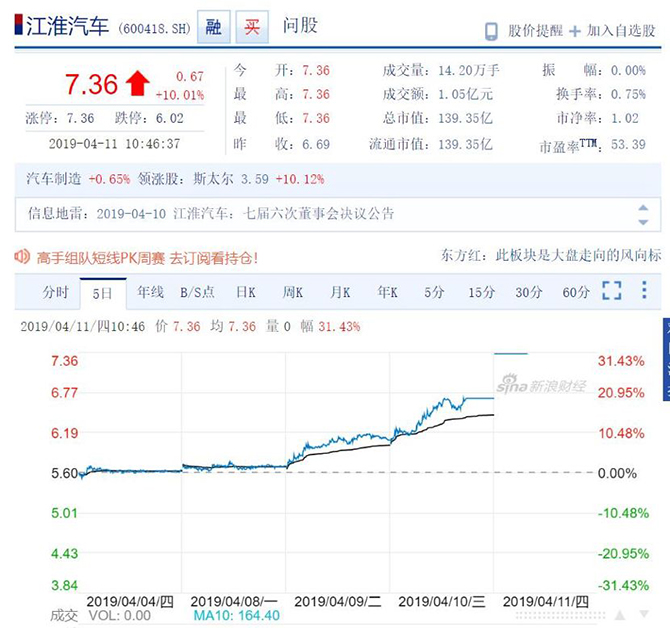
Task: Click the 昨收 6.69 value
Action: [x=316, y=144]
